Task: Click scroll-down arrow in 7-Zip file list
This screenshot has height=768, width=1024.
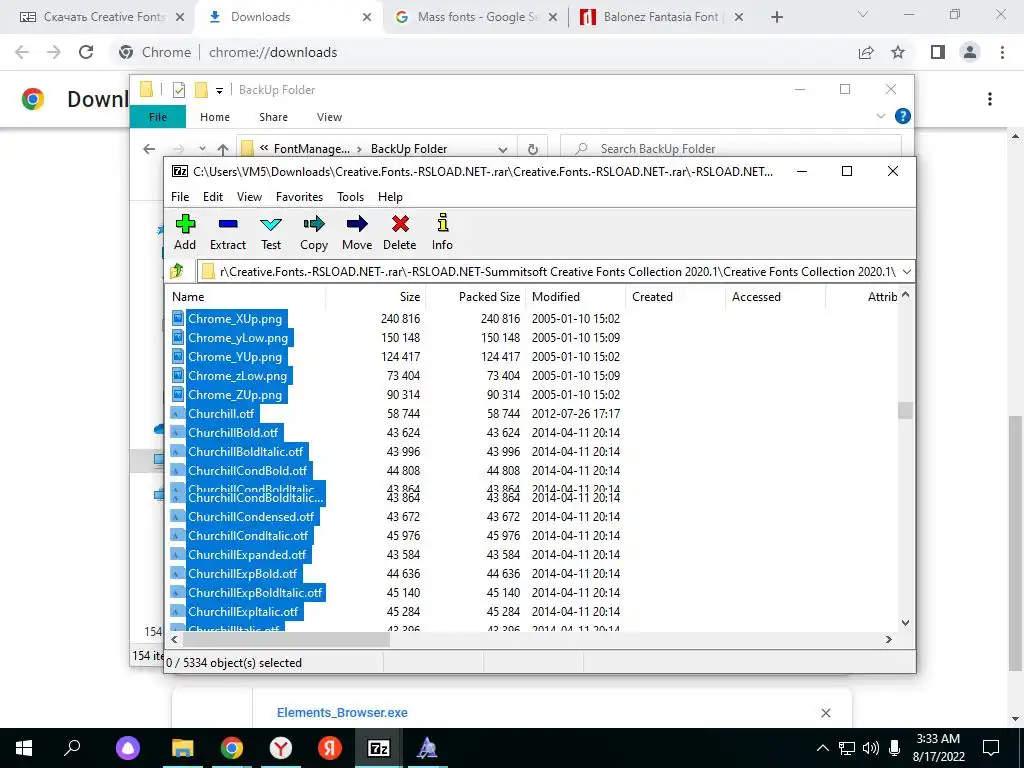Action: coord(905,623)
